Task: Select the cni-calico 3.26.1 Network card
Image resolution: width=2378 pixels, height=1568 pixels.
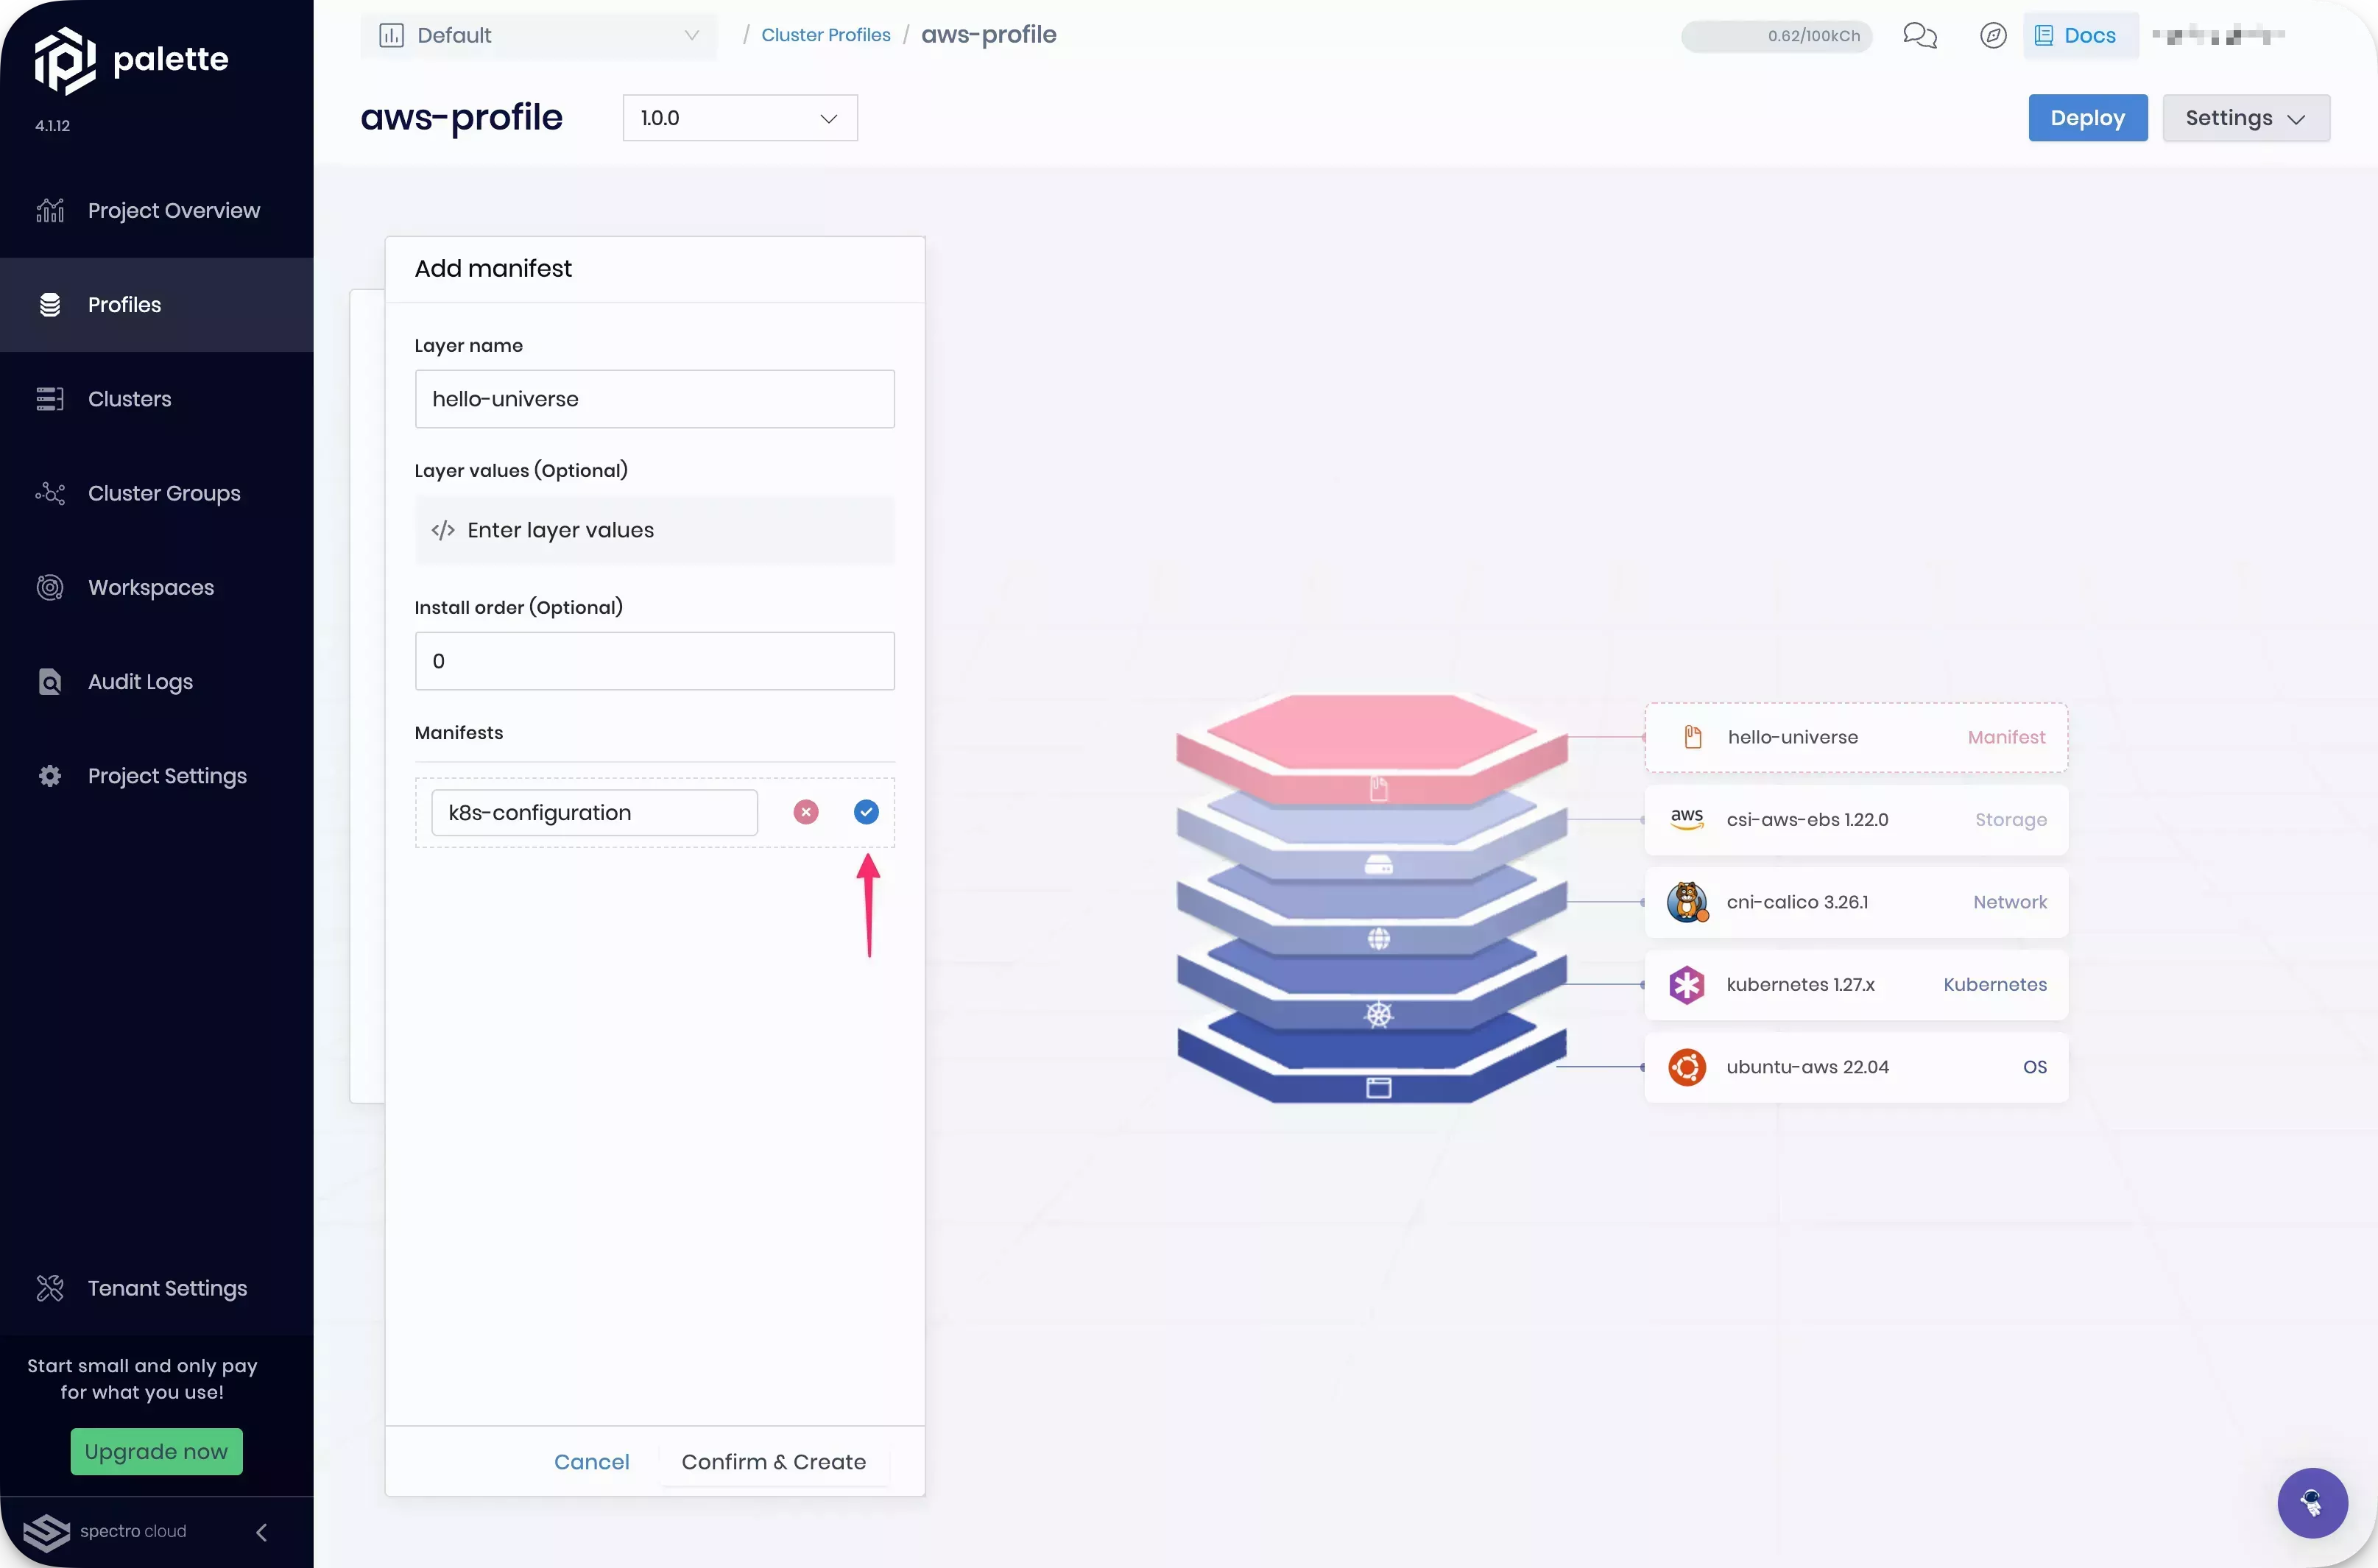Action: click(1856, 902)
